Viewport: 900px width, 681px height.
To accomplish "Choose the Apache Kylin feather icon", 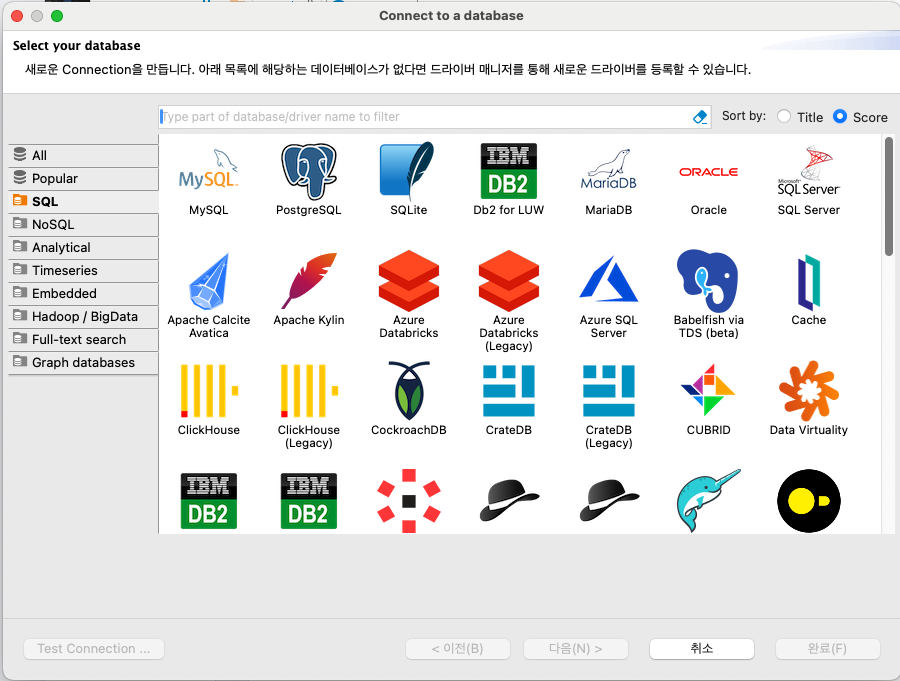I will click(309, 280).
